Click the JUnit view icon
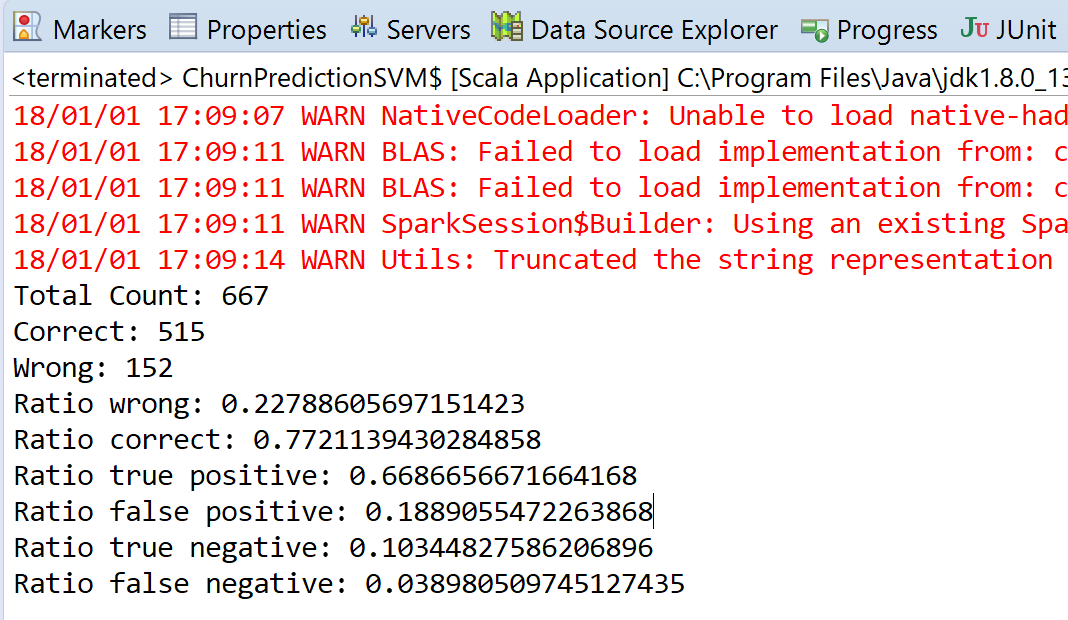This screenshot has width=1068, height=620. tap(974, 29)
